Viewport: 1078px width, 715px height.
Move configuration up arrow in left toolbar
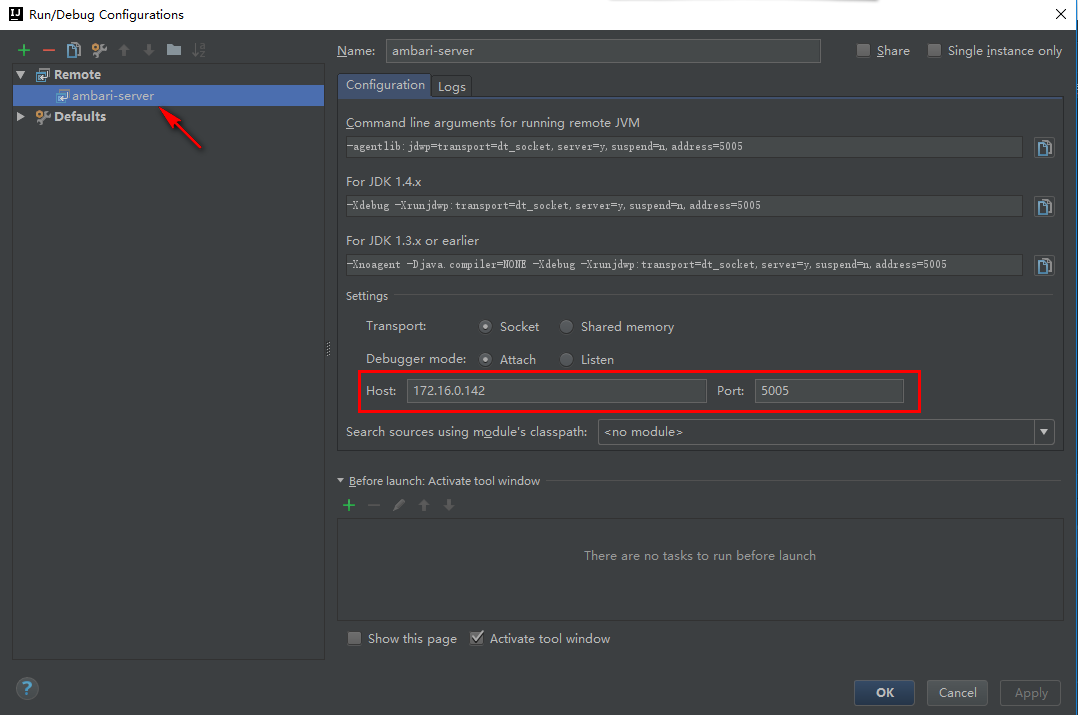coord(124,50)
